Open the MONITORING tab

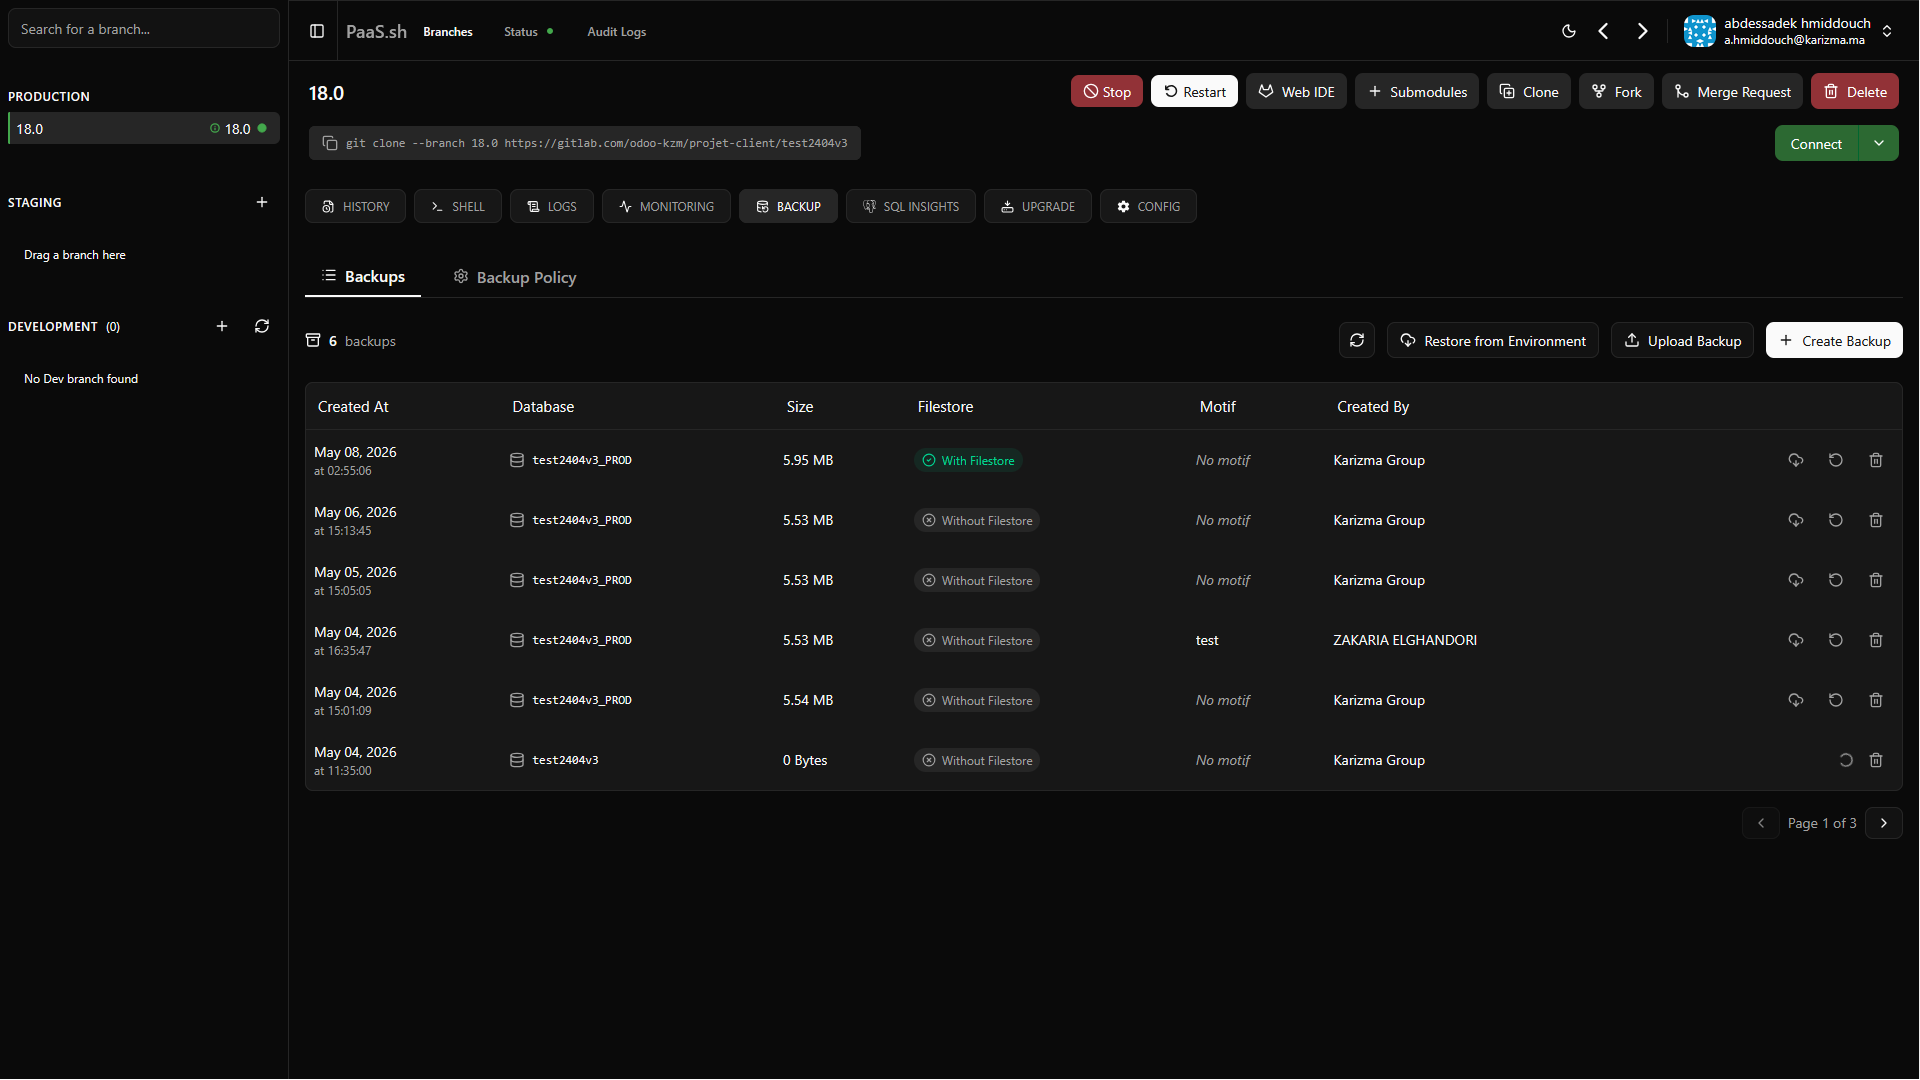tap(667, 206)
